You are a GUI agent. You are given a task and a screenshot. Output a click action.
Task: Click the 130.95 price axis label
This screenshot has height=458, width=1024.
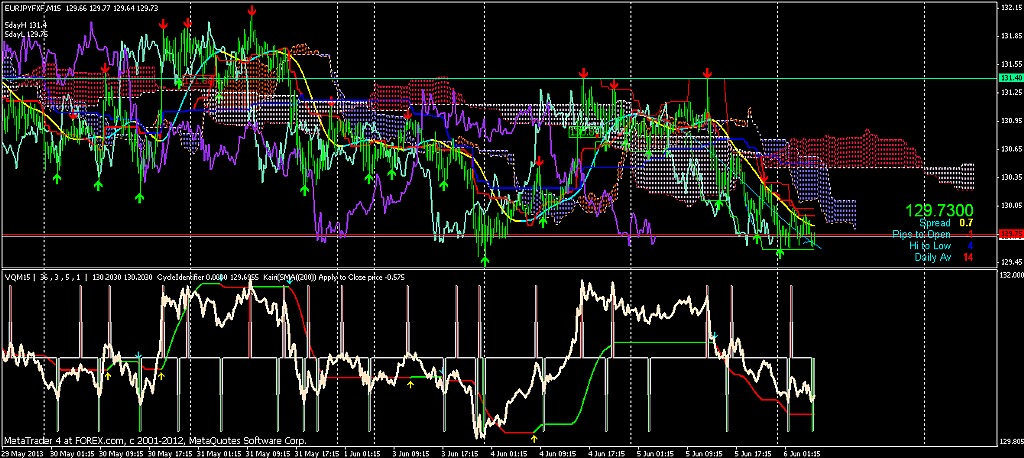click(1011, 121)
